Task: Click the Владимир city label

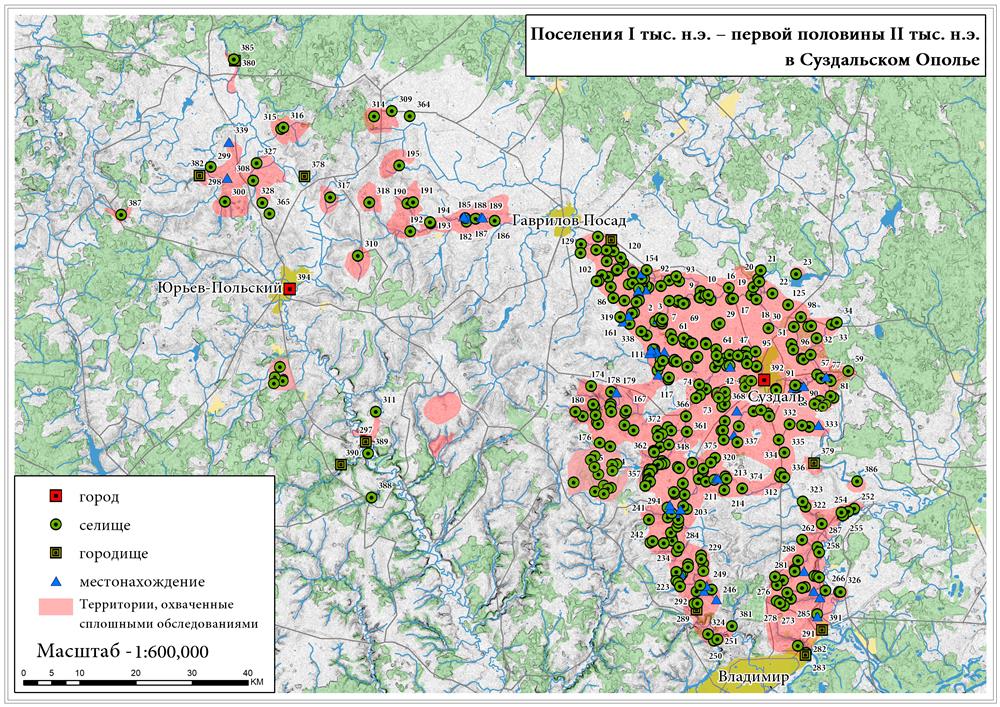Action: click(x=754, y=678)
